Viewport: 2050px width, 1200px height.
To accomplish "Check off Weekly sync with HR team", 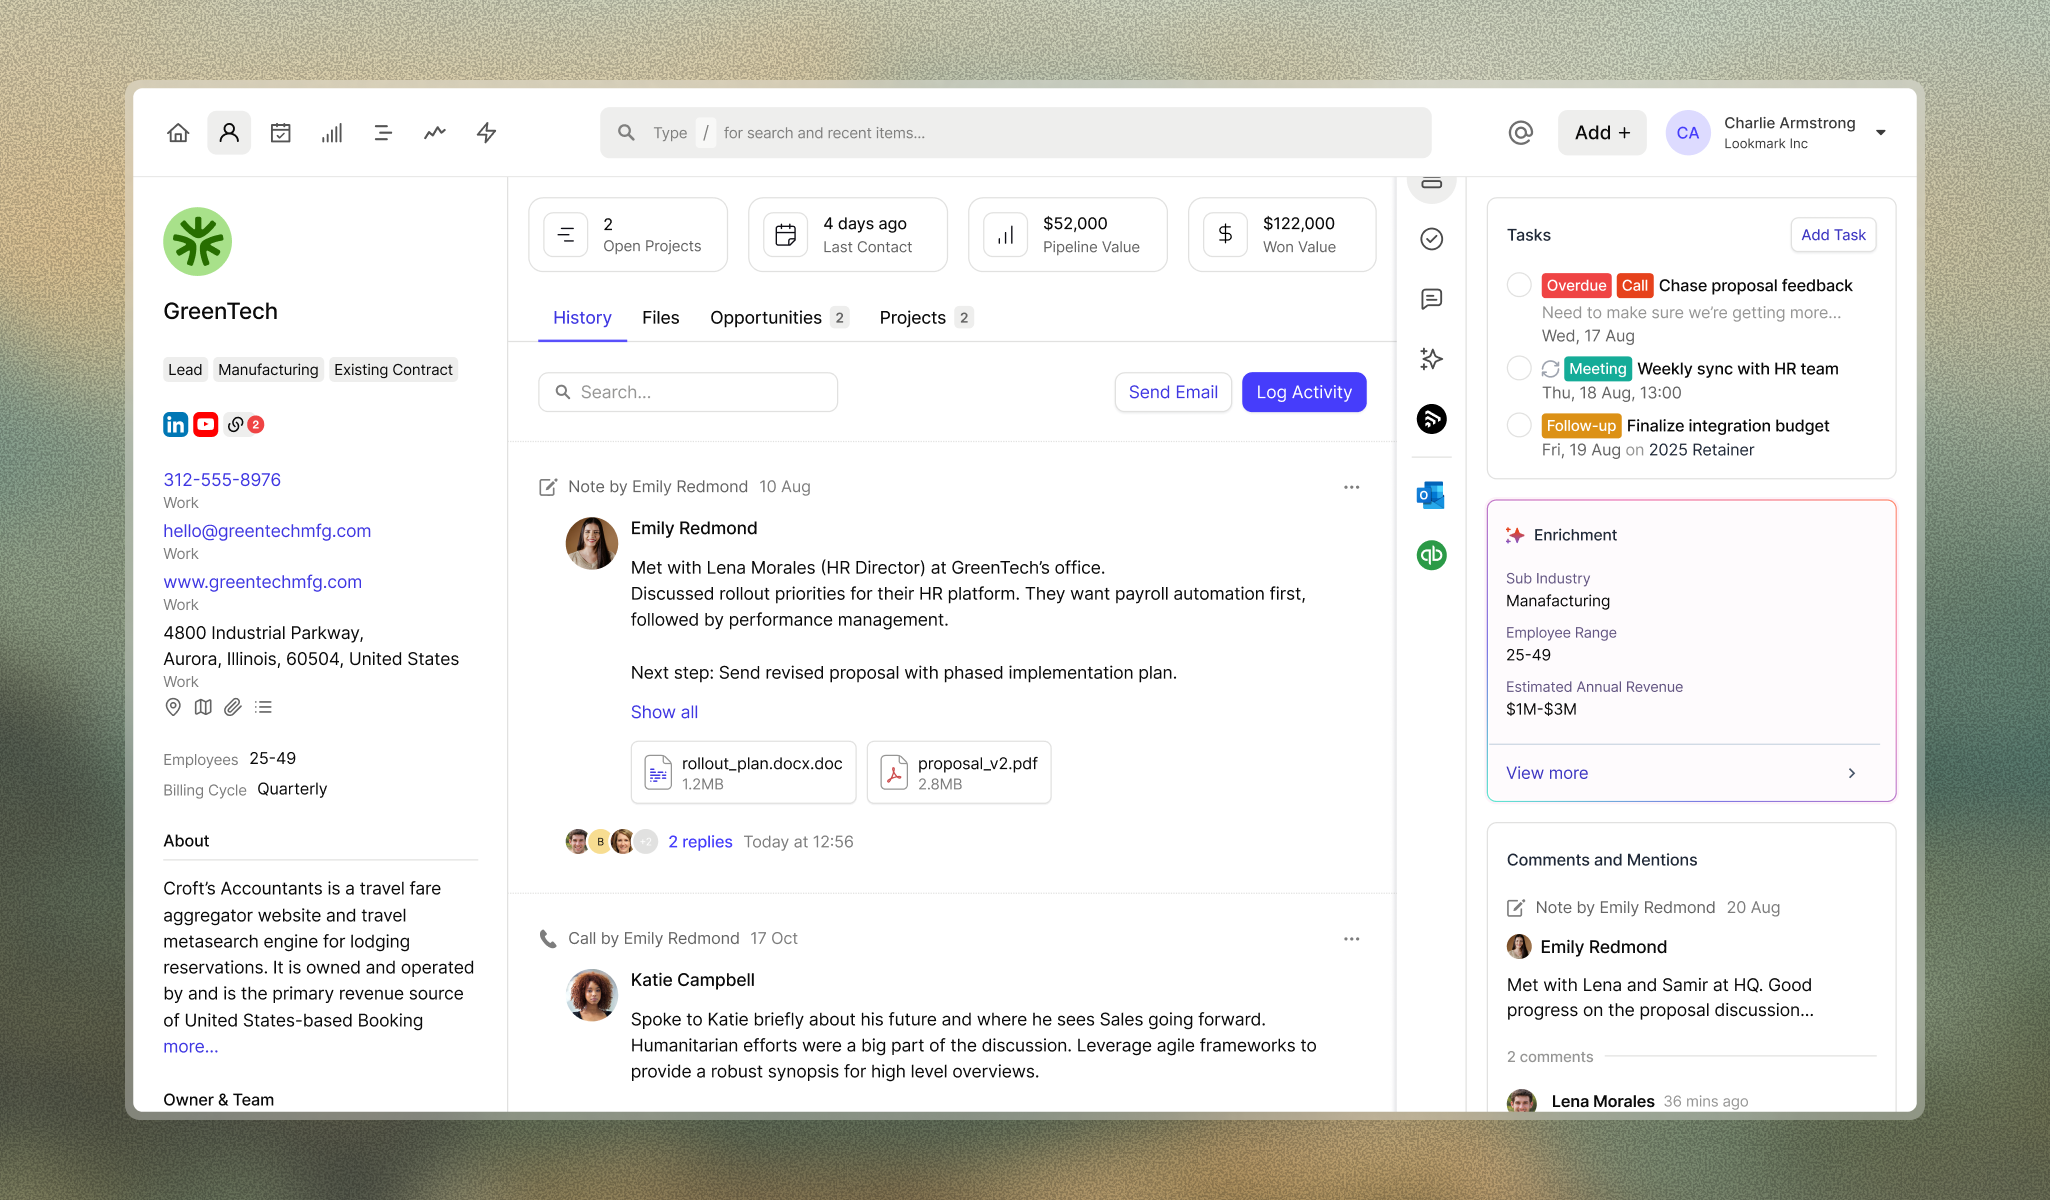I will pos(1519,368).
